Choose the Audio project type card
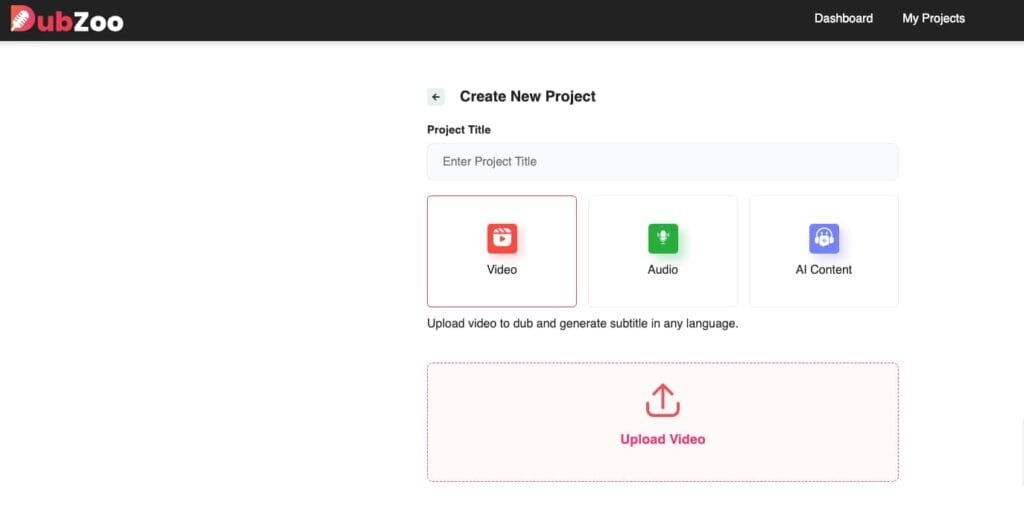Screen dimensions: 1024x505 pos(662,290)
